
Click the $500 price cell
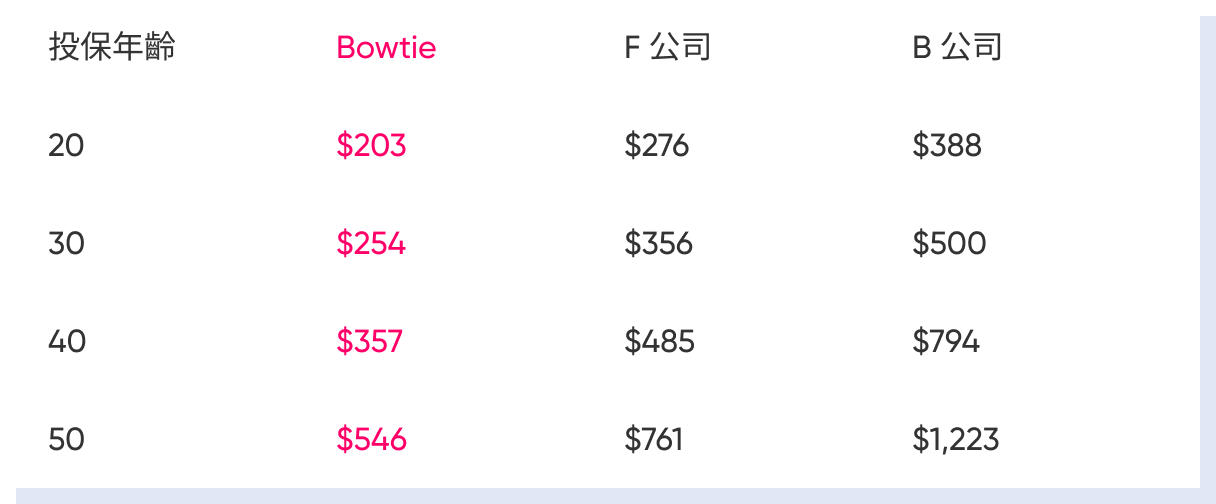pyautogui.click(x=949, y=244)
